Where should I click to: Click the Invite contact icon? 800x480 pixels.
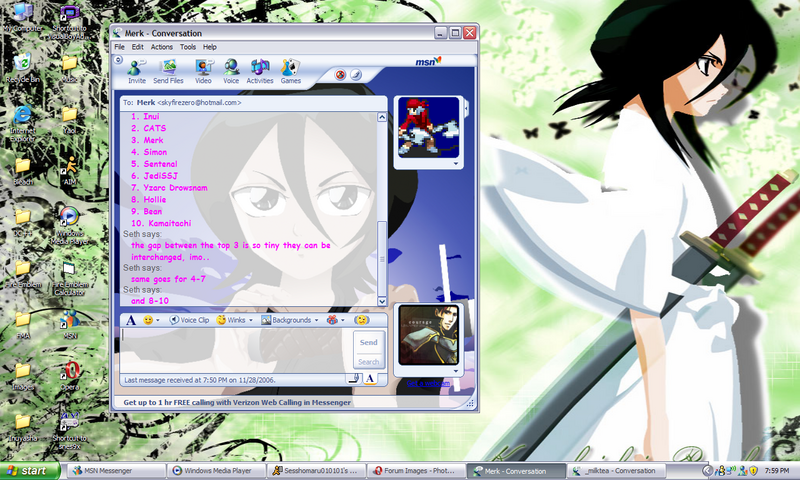(136, 71)
